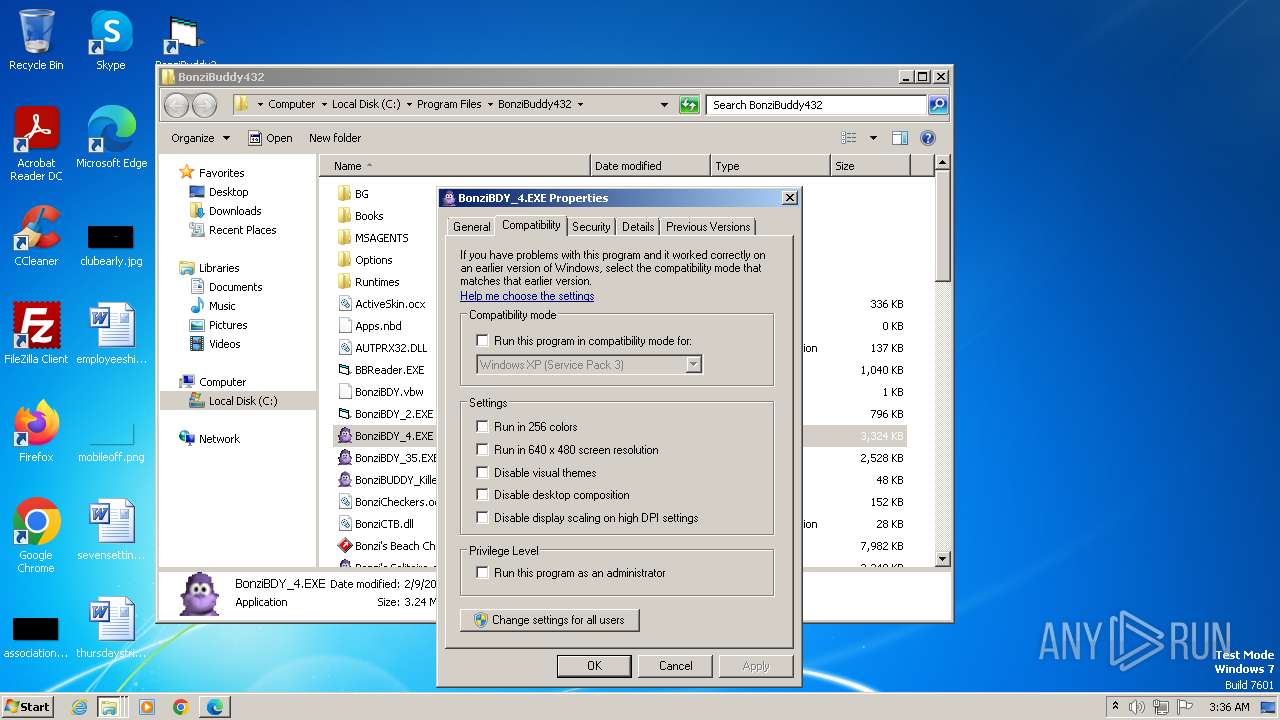Show hidden system tray icons arrow

[1115, 707]
